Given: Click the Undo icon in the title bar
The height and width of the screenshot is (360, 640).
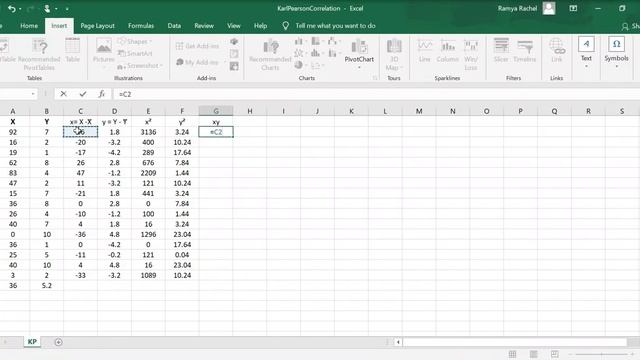Looking at the screenshot, I should pos(11,9).
